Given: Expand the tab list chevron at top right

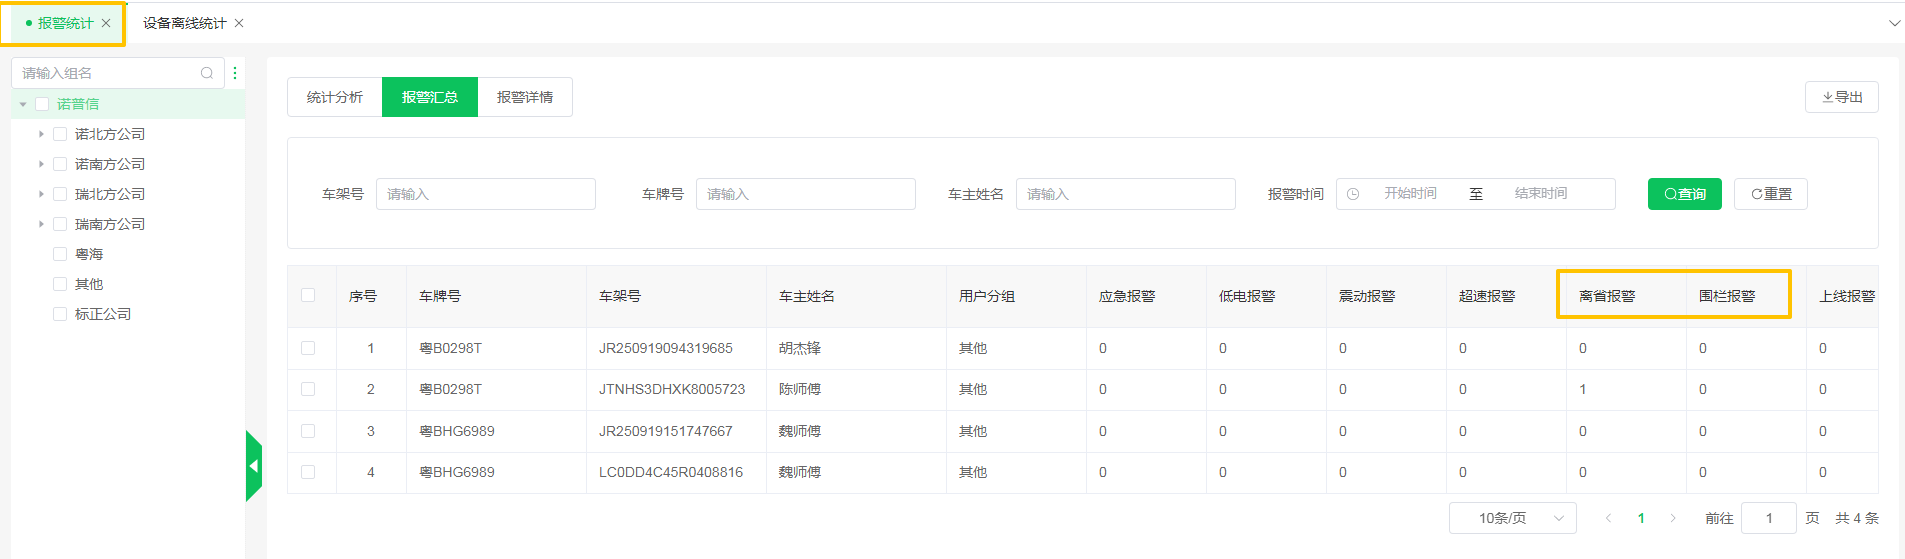Looking at the screenshot, I should pos(1894,23).
